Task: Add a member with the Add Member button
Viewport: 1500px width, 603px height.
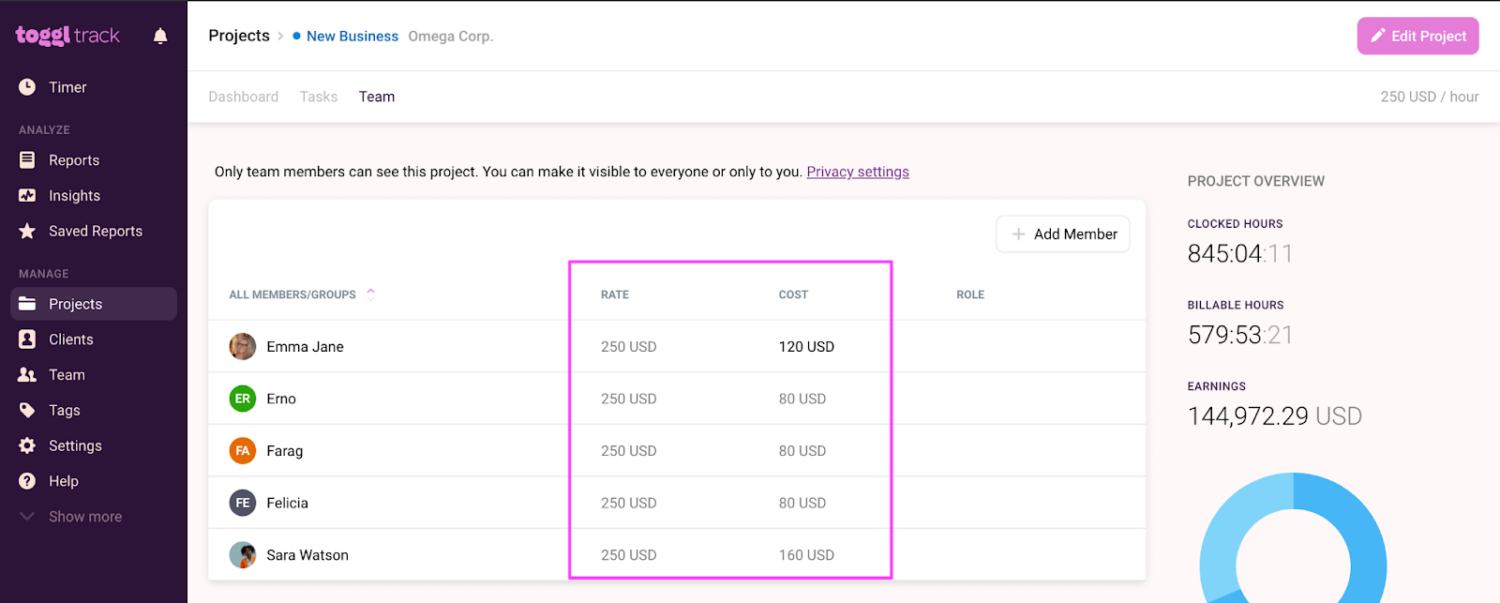Action: pos(1062,233)
